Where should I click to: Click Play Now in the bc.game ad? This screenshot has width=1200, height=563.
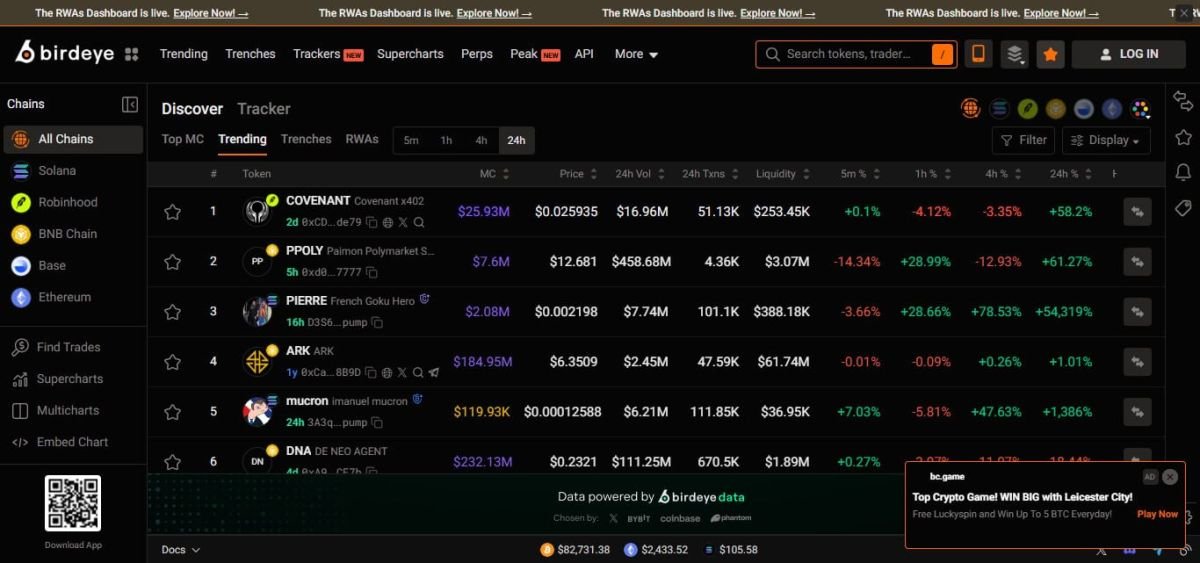pos(1157,514)
